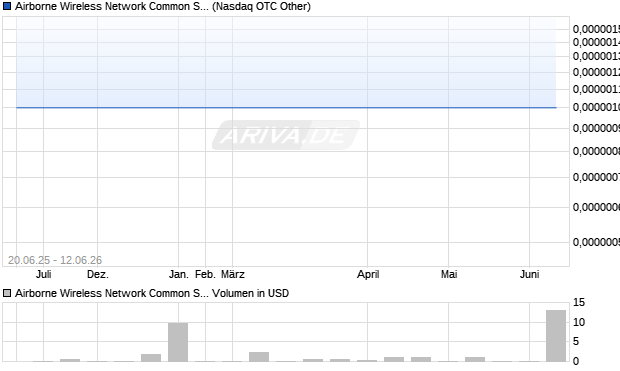620x371 pixels.
Task: Click the 'Juli' x-axis label
Action: (x=43, y=274)
